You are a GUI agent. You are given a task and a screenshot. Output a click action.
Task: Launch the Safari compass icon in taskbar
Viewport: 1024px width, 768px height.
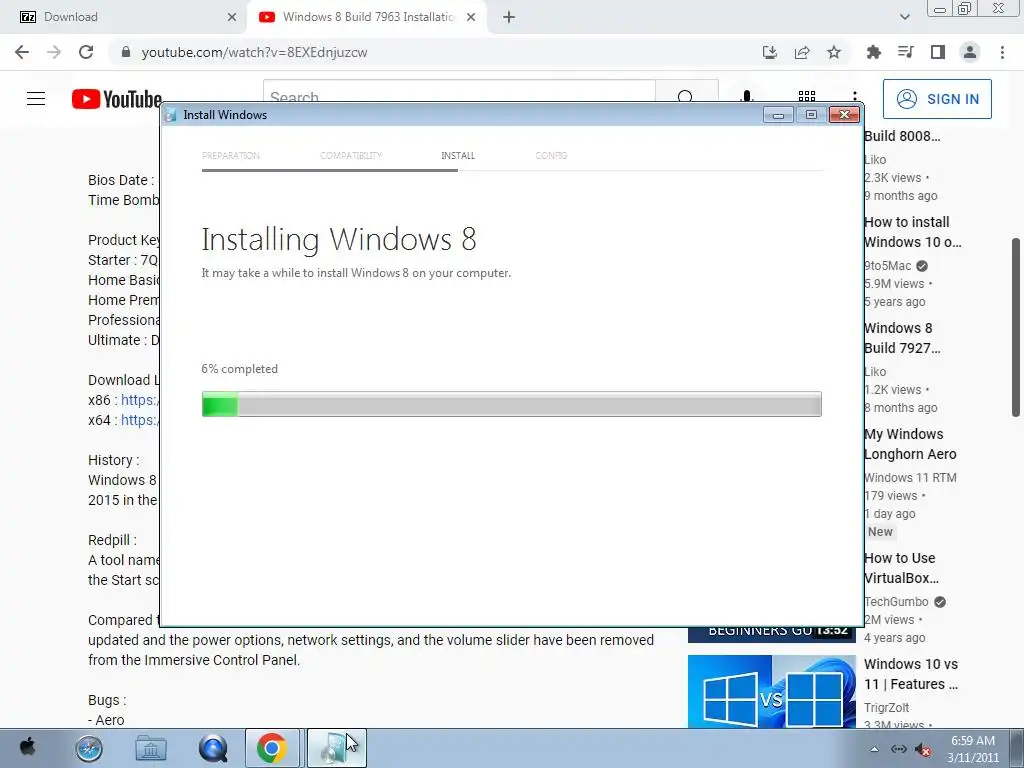coord(89,748)
